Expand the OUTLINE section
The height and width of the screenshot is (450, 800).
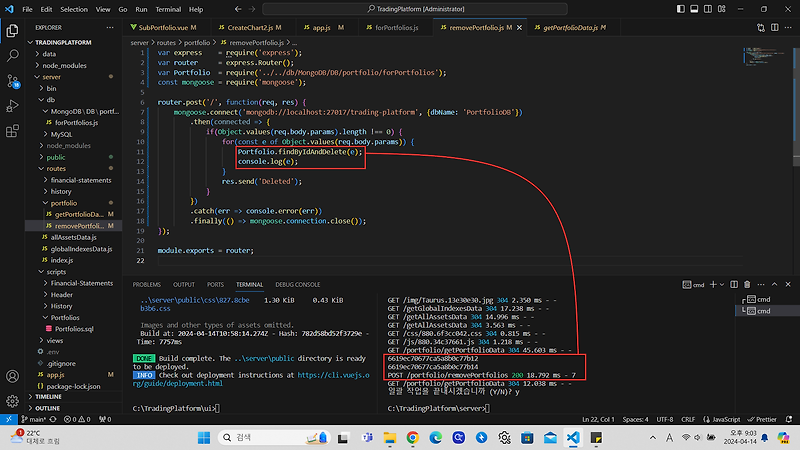[x=73, y=408]
